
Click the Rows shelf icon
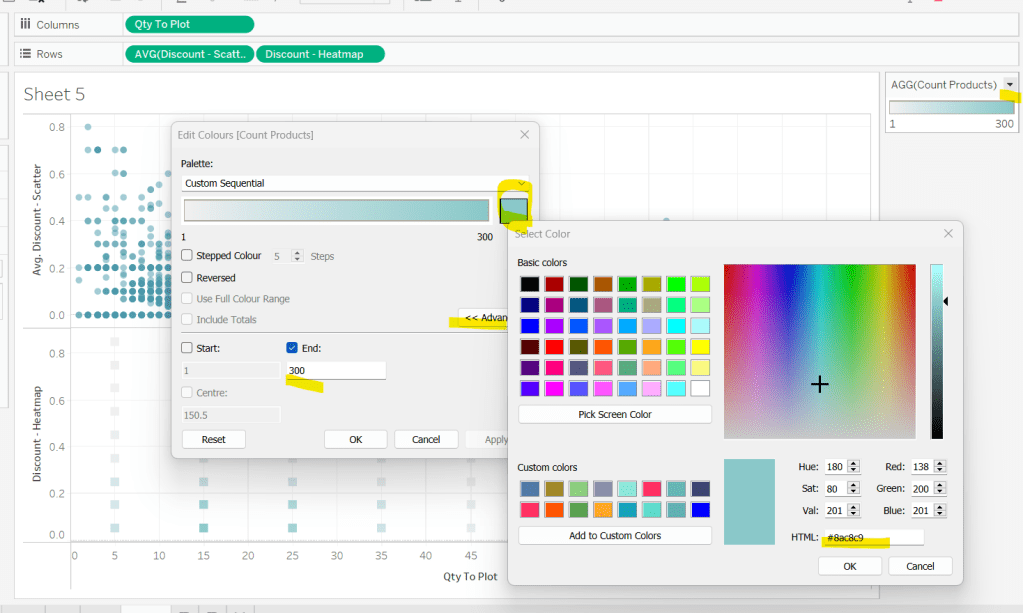click(25, 54)
